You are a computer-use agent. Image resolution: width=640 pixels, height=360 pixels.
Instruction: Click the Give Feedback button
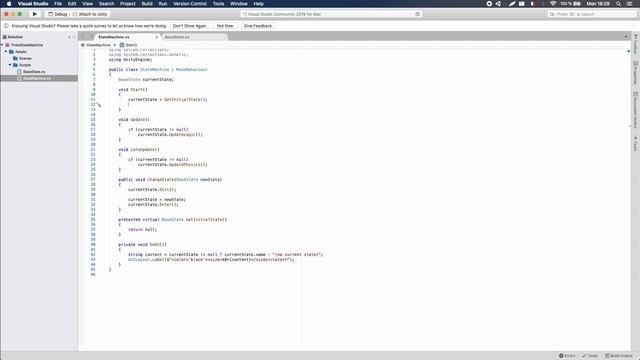click(258, 26)
